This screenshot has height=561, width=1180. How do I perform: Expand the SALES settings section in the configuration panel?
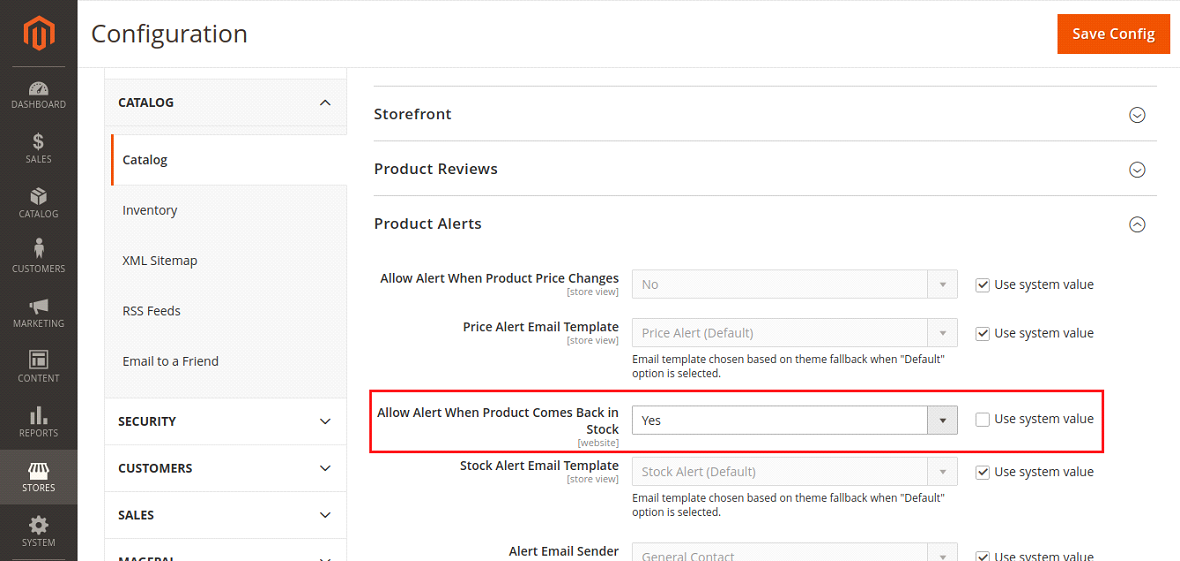coord(226,515)
